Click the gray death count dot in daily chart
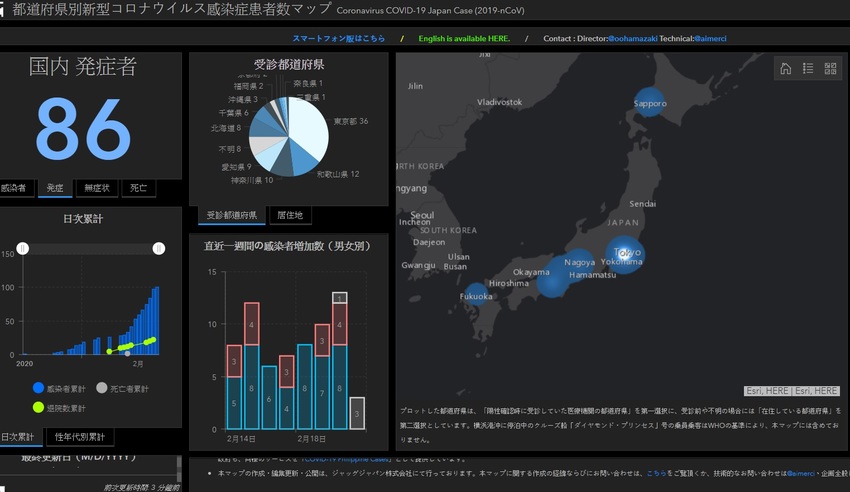Image resolution: width=850 pixels, height=492 pixels. [127, 353]
